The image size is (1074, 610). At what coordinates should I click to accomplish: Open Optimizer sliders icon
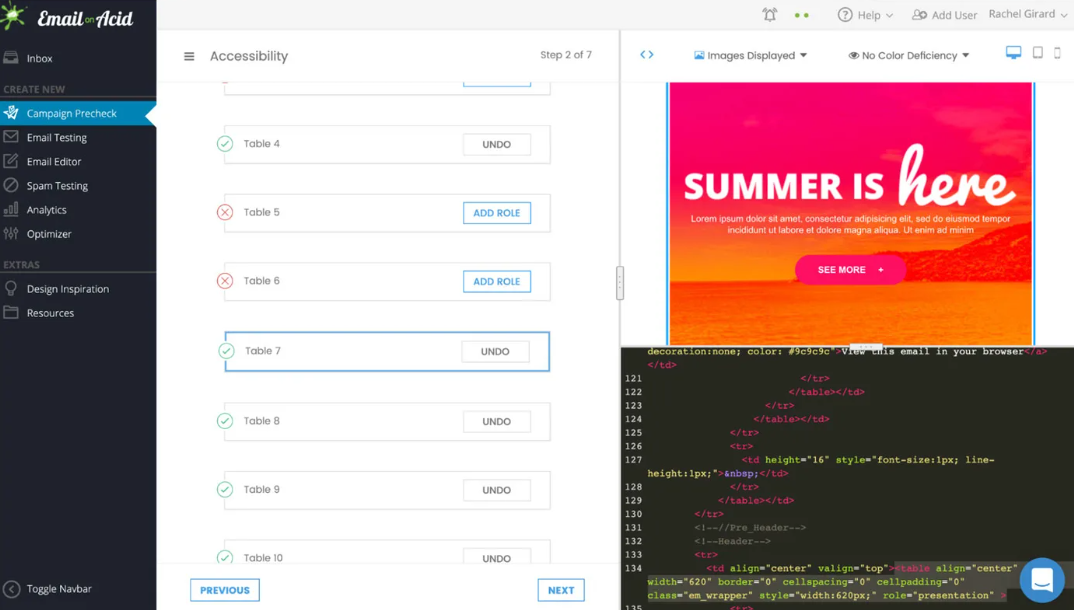(x=11, y=233)
